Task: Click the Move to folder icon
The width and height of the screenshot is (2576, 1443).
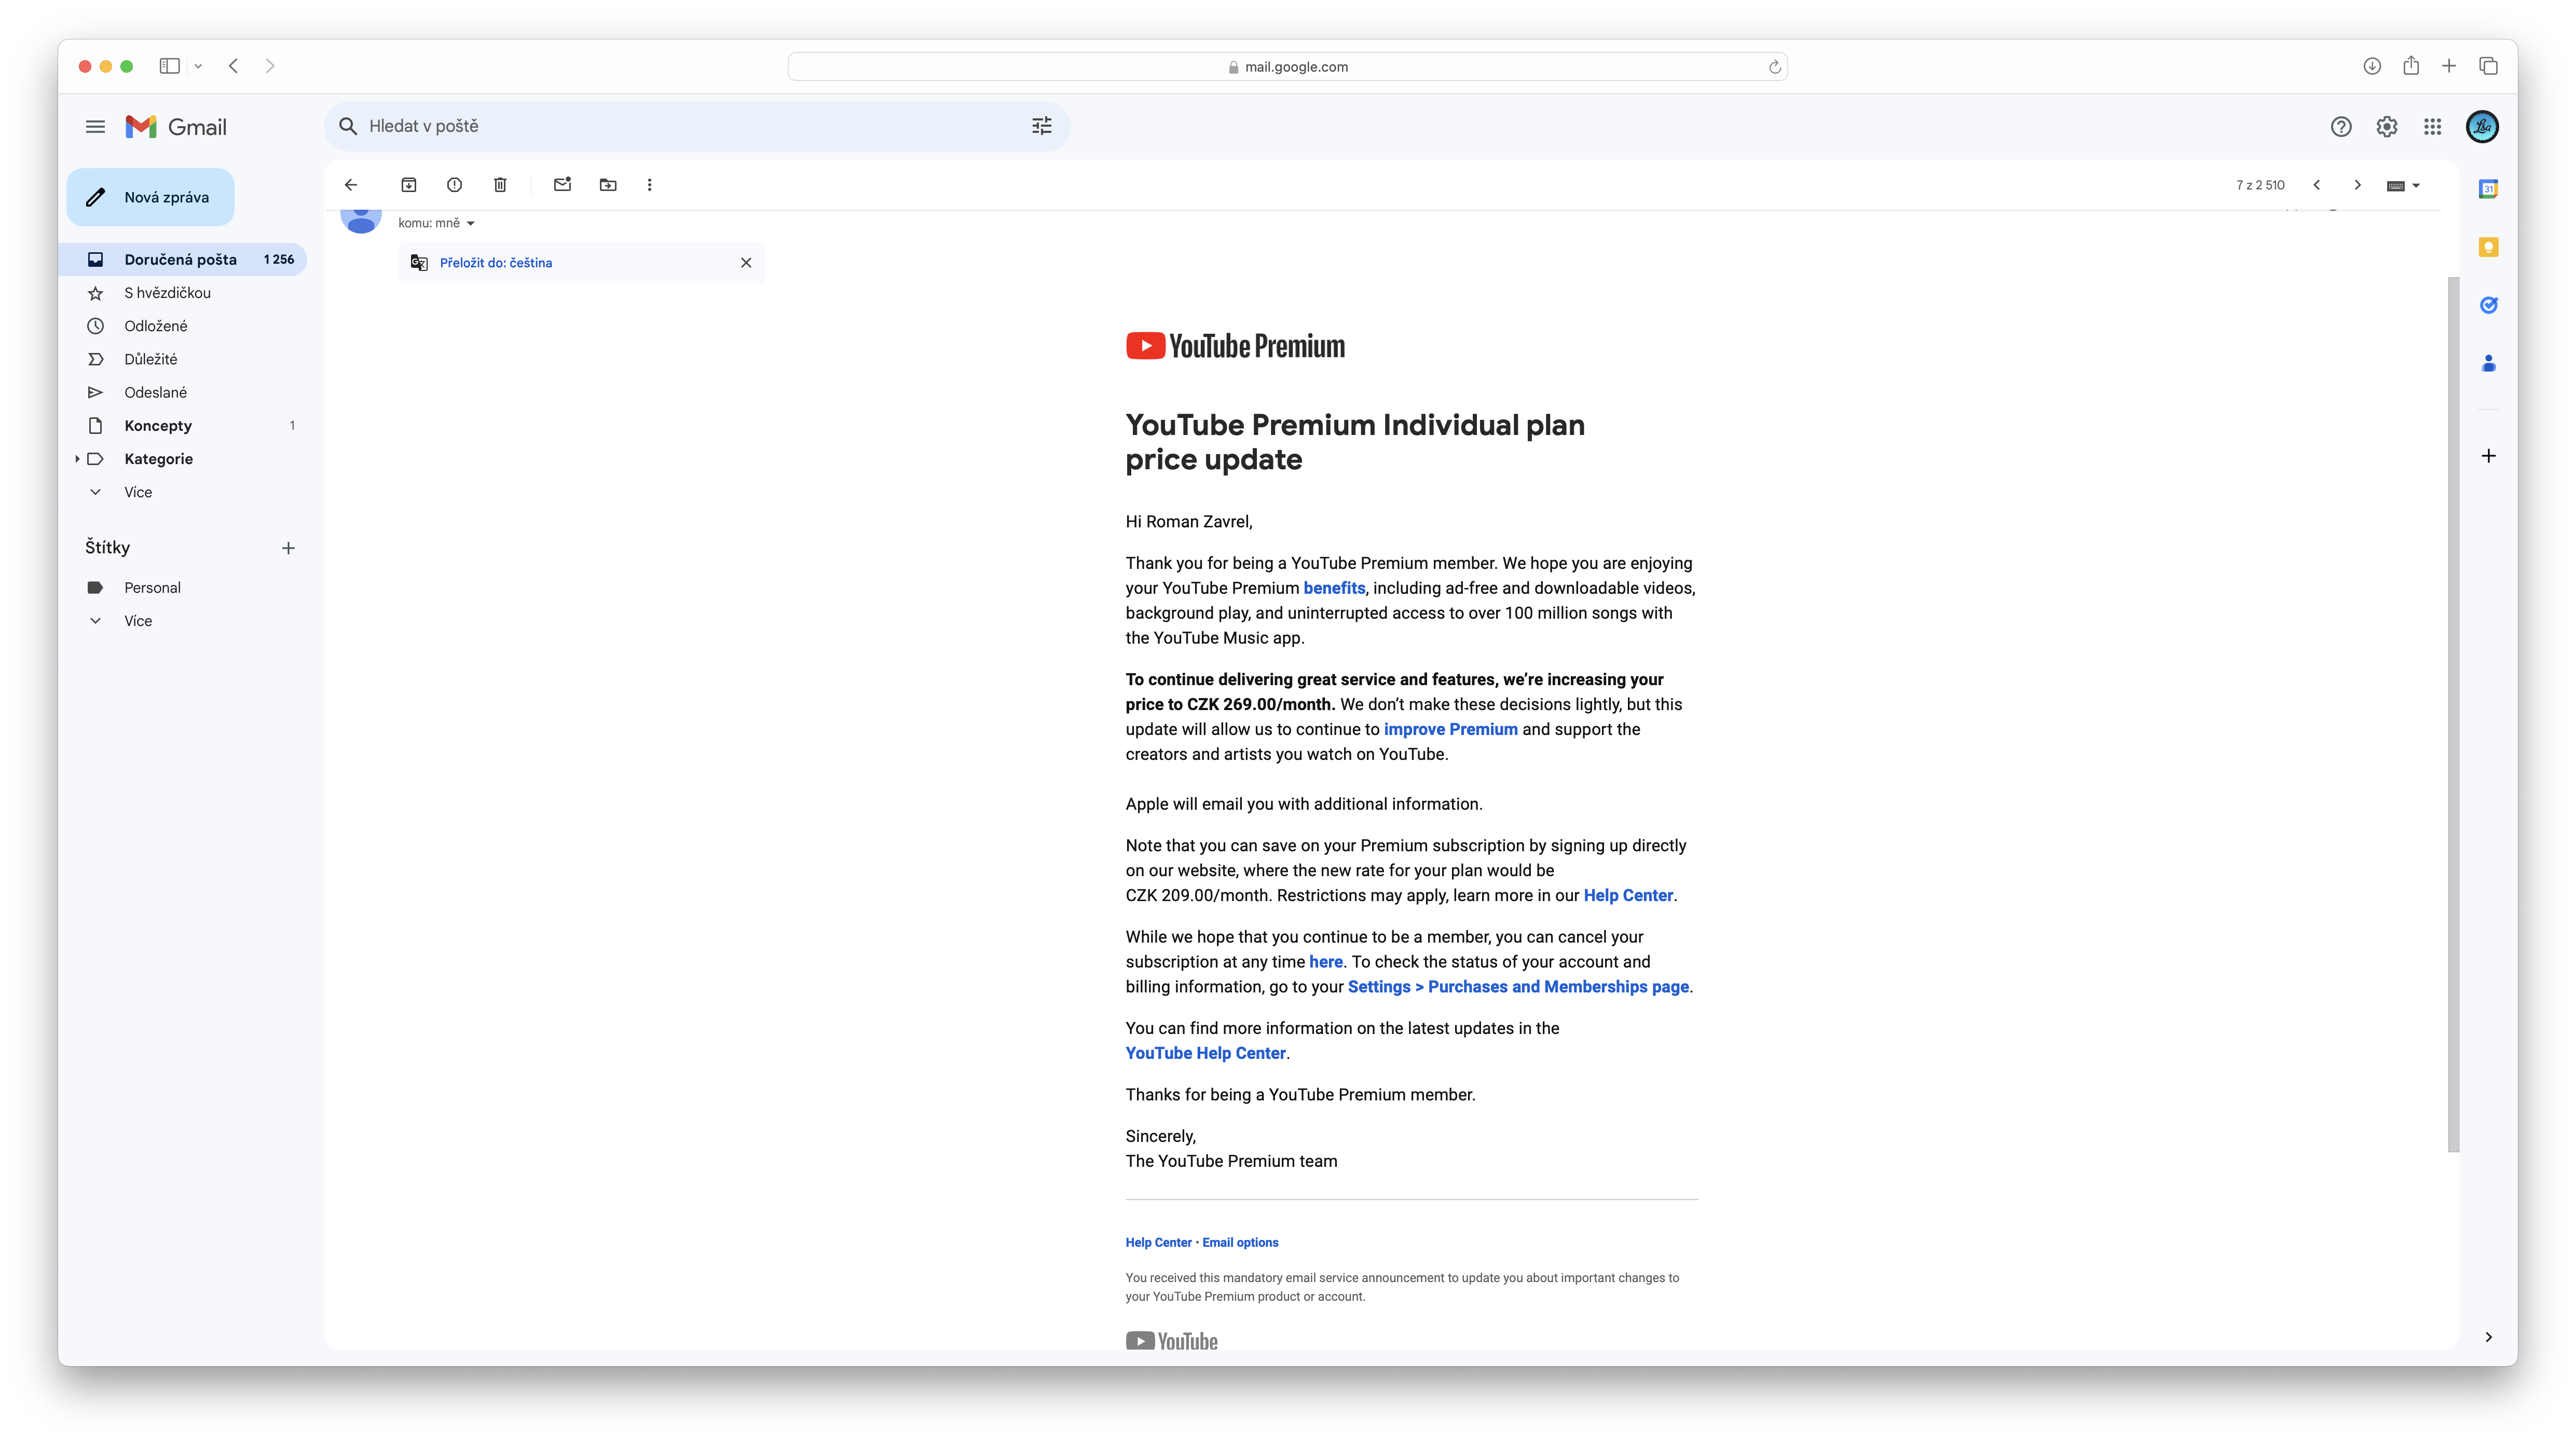Action: point(608,185)
